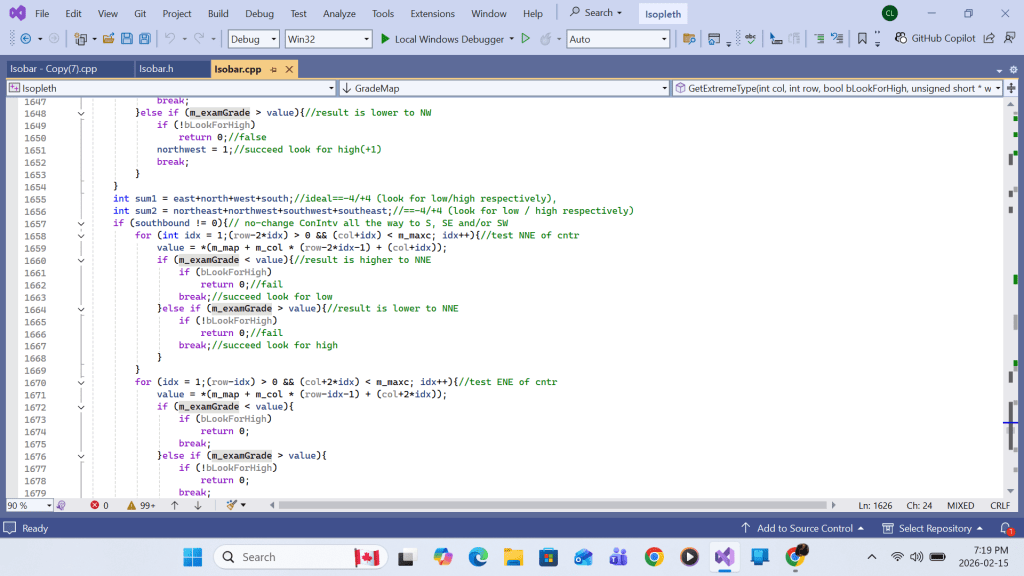The height and width of the screenshot is (576, 1024).
Task: Click the bookmark icon in toolbar
Action: click(862, 39)
